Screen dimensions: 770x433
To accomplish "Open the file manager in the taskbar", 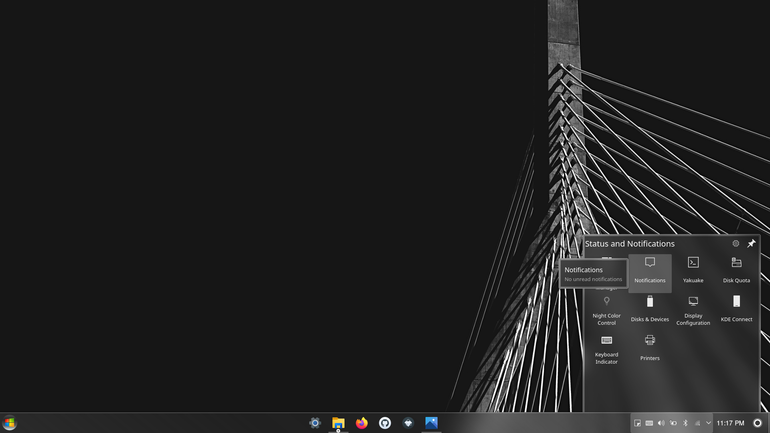I will pos(338,423).
